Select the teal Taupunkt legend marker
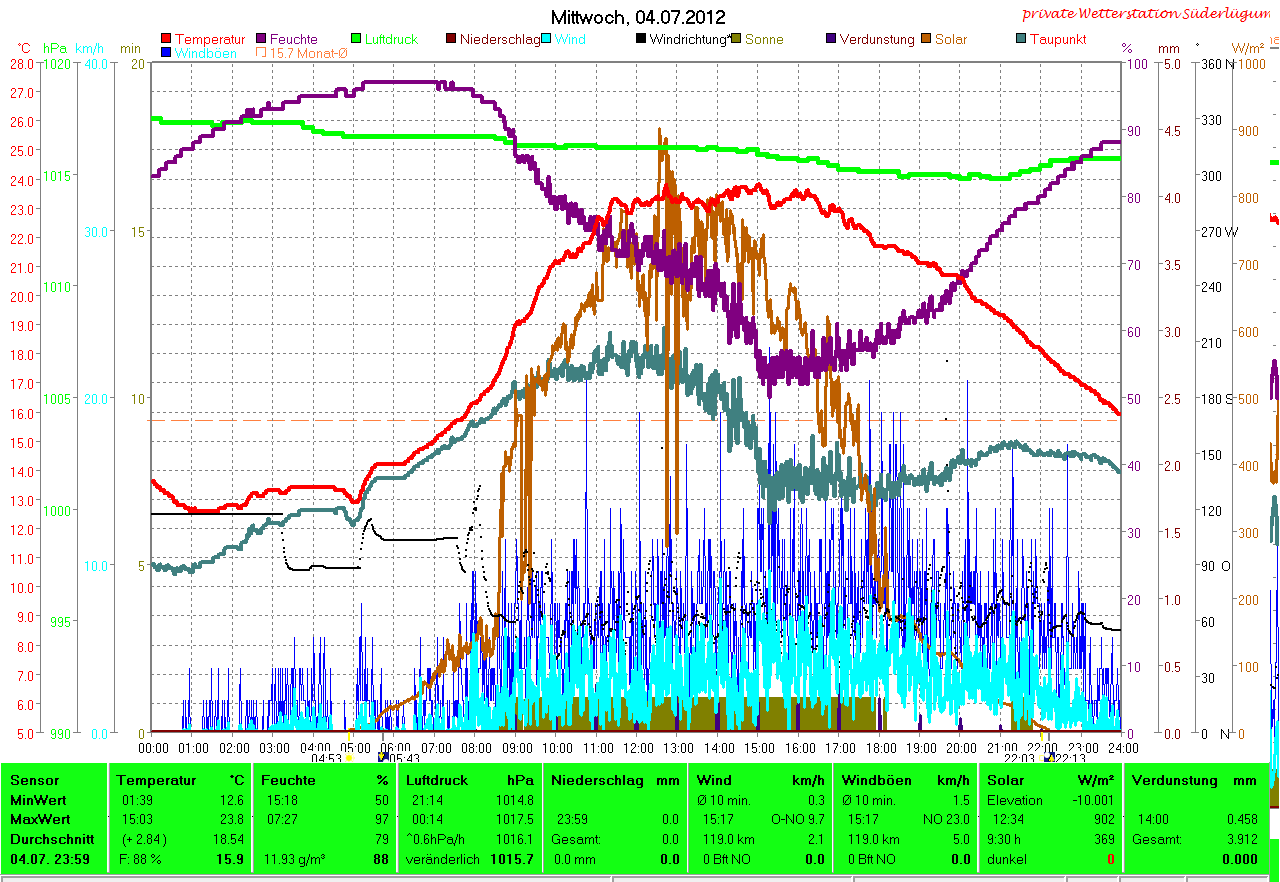The width and height of the screenshot is (1280, 882). [x=1021, y=40]
